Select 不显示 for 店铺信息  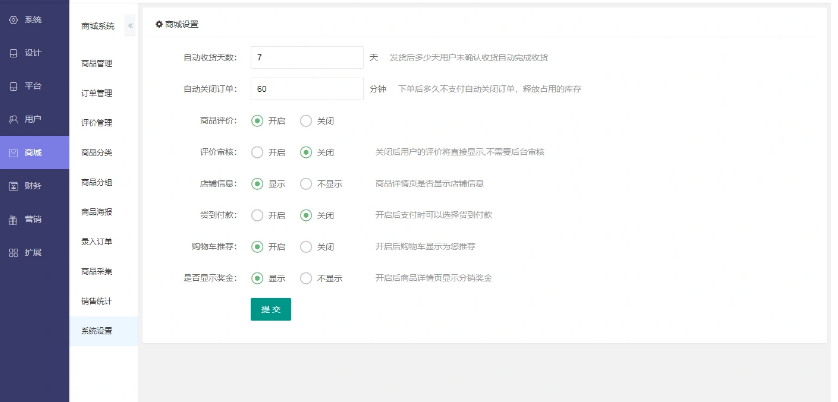point(306,184)
